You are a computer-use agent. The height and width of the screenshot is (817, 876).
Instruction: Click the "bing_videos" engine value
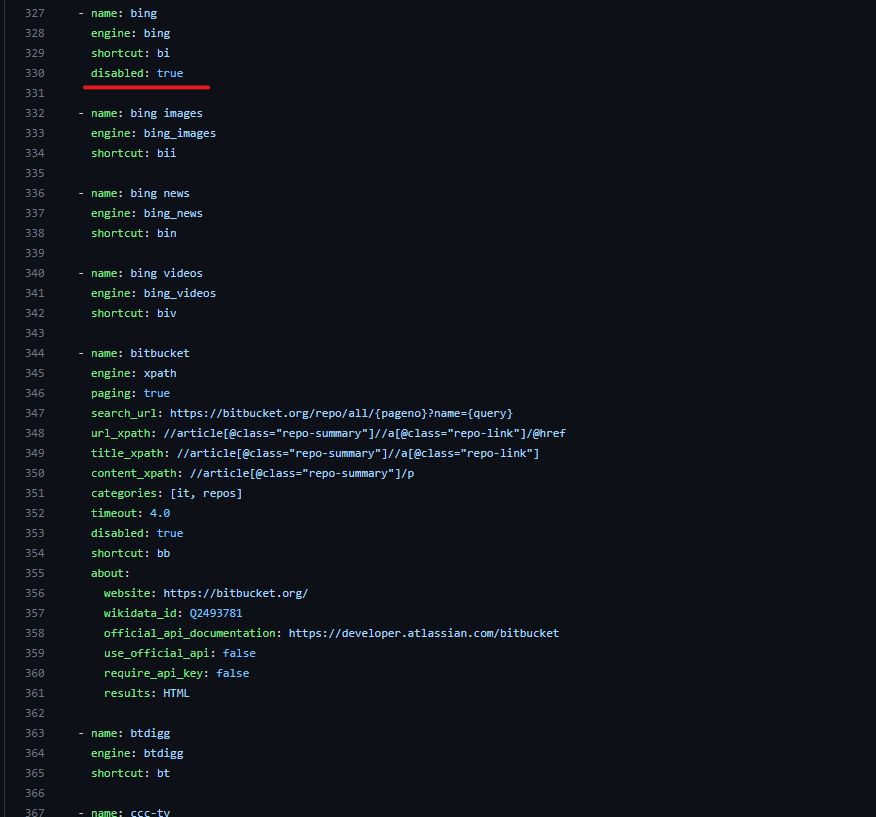[179, 293]
